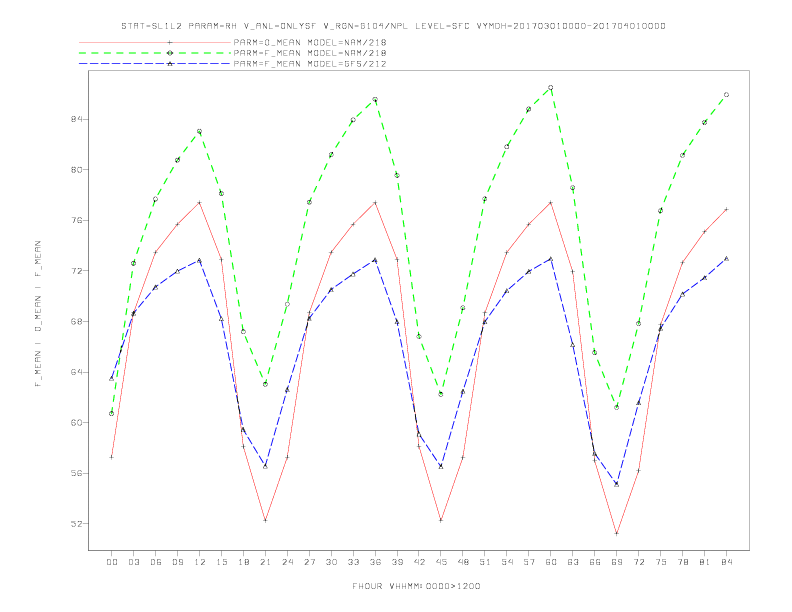The image size is (792, 612).
Task: Click x-axis forecast hour label 72
Action: (x=638, y=562)
